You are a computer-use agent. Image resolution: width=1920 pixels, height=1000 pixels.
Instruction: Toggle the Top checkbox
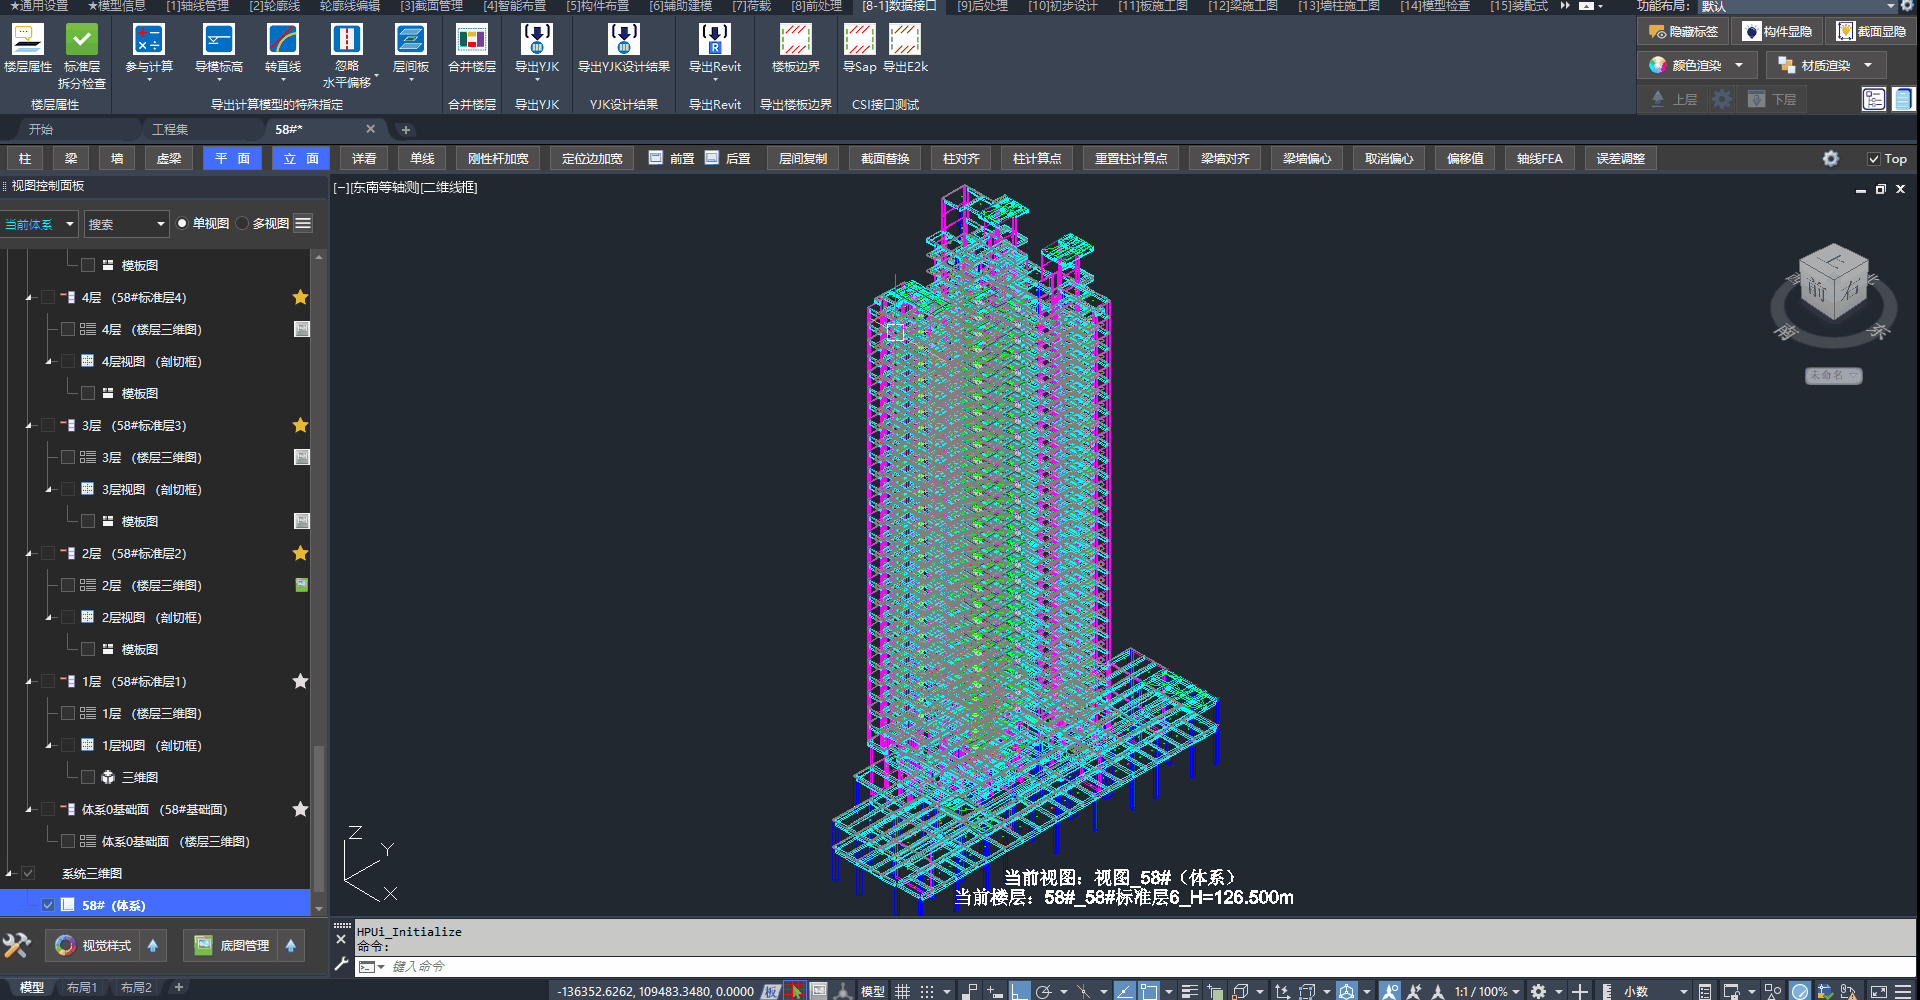pos(1874,159)
